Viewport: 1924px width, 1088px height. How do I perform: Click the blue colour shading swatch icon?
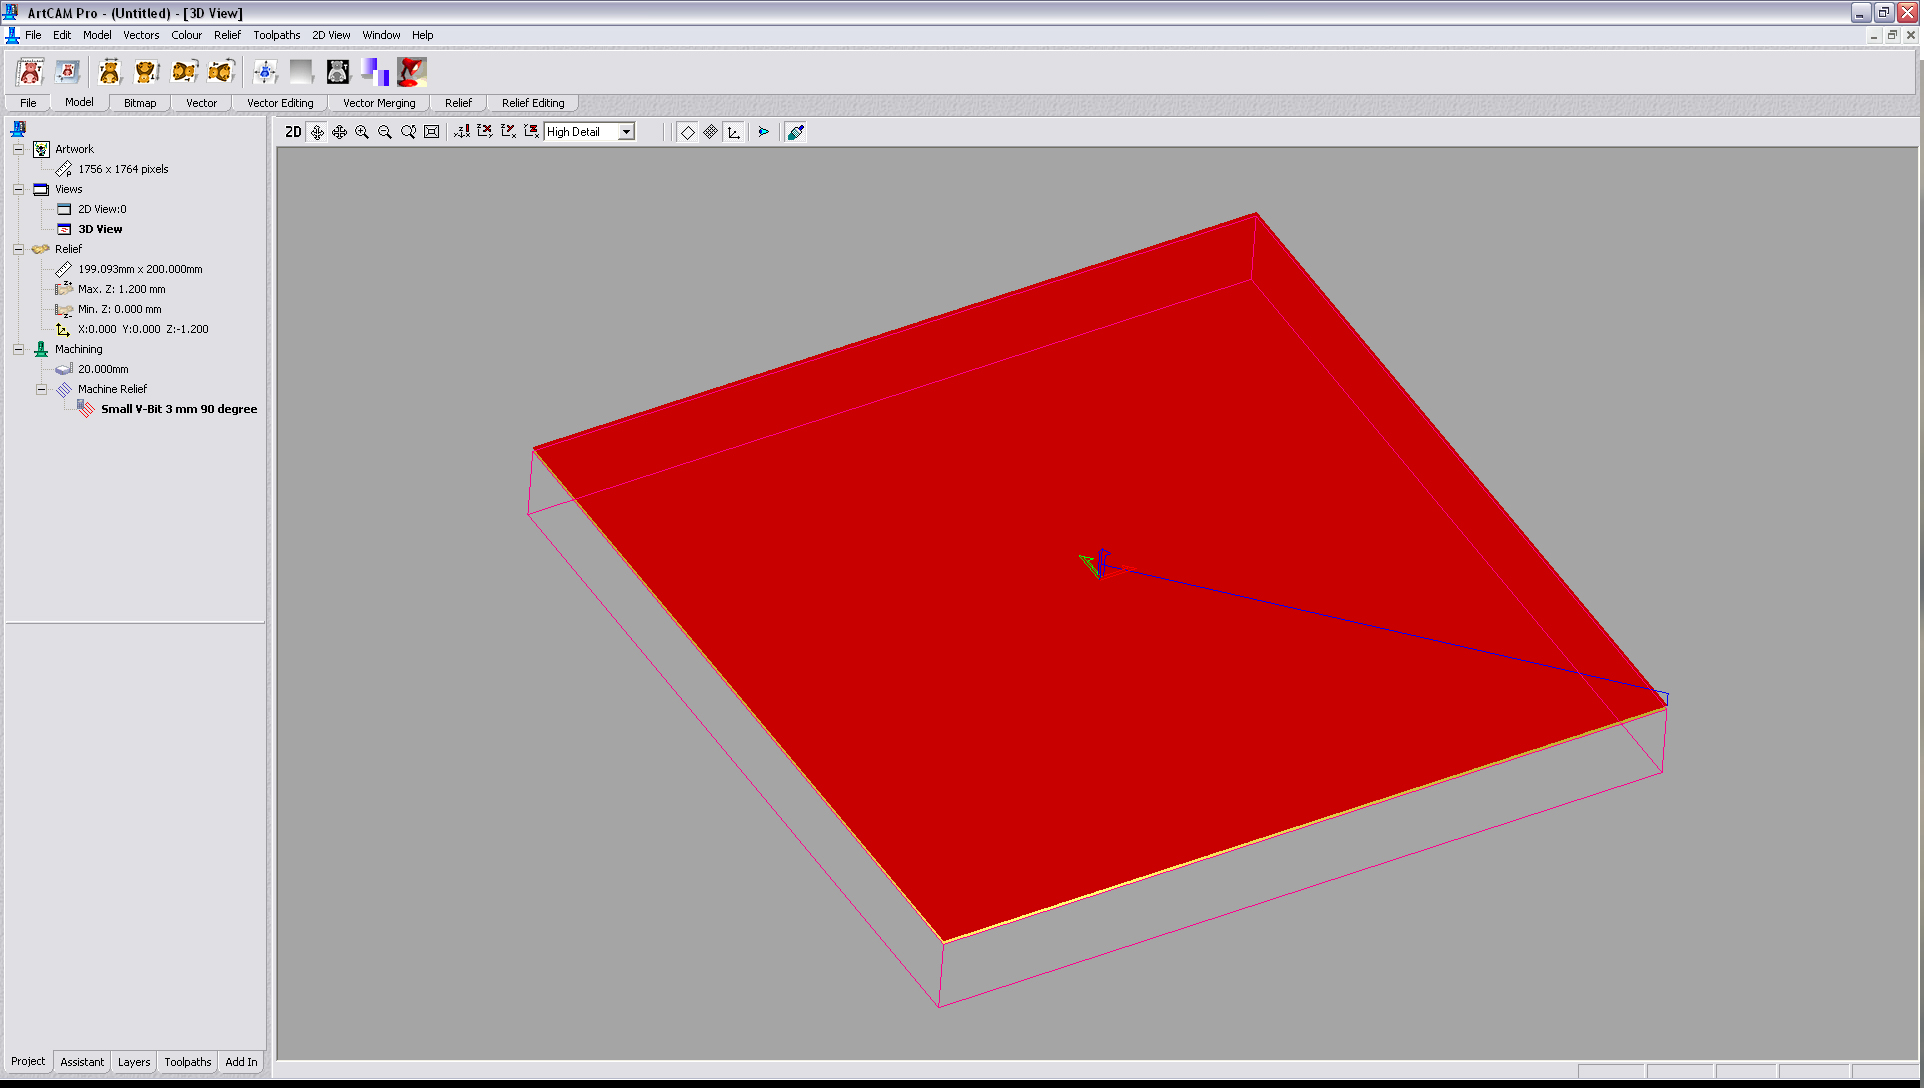pyautogui.click(x=375, y=71)
